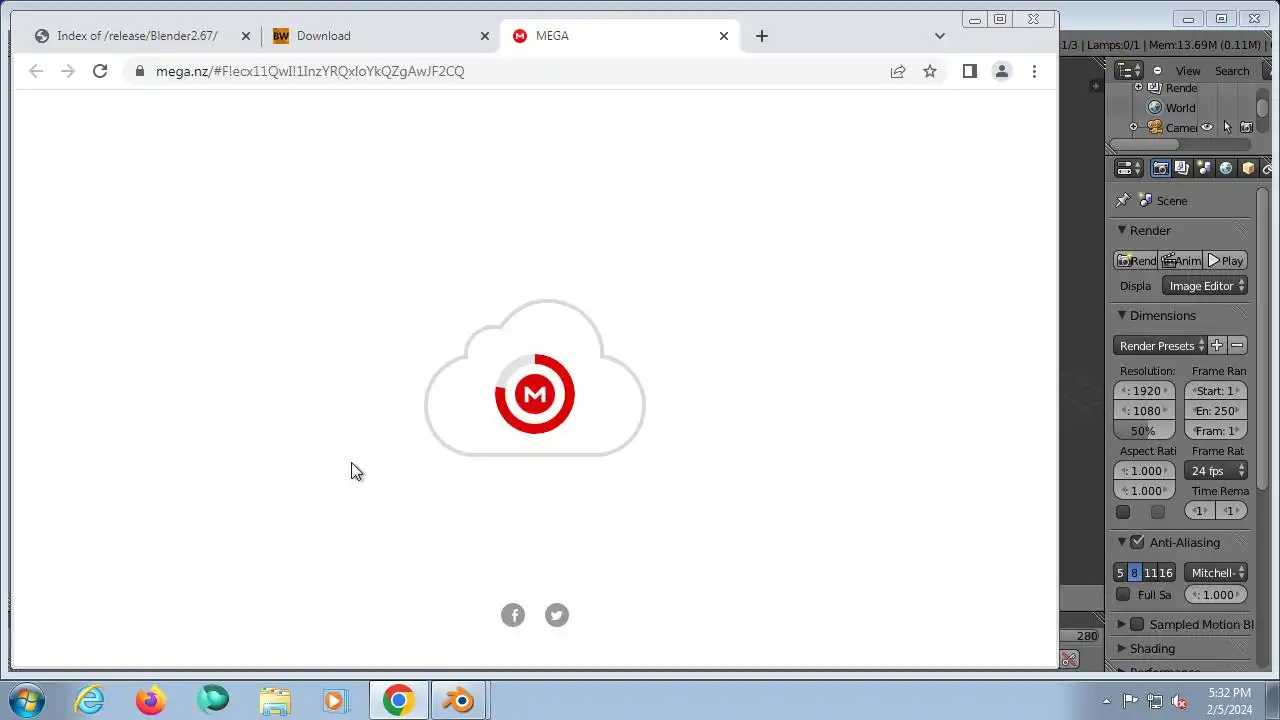Viewport: 1280px width, 720px height.
Task: Switch to Blender from taskbar
Action: 459,700
